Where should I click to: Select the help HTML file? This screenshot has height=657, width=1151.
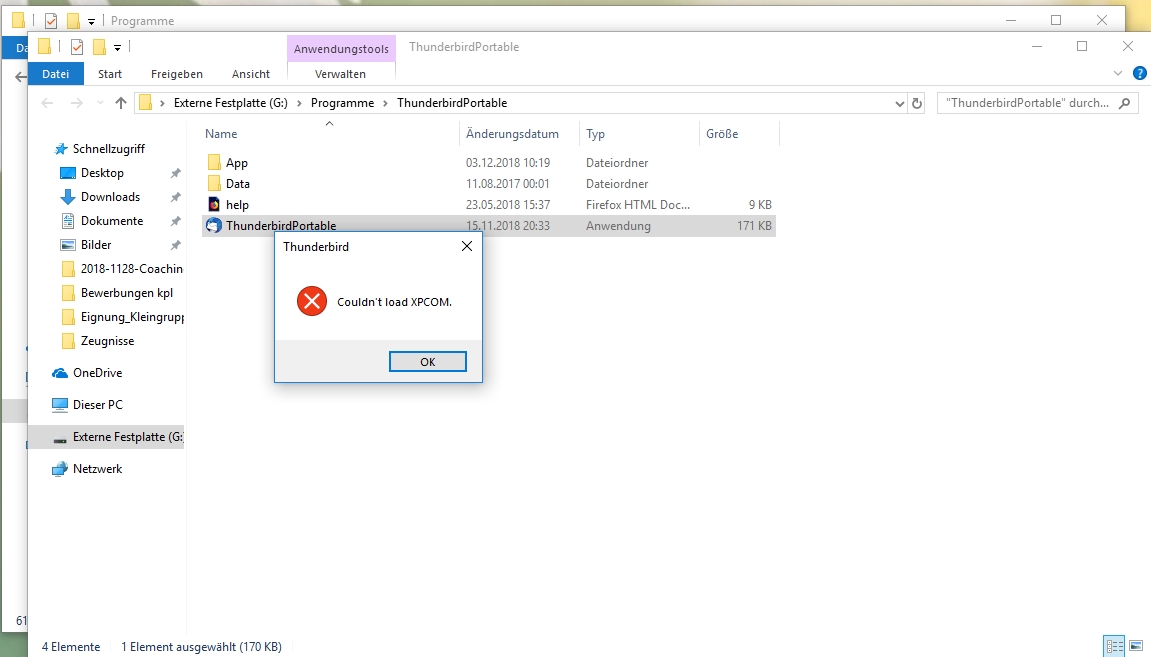[x=237, y=205]
